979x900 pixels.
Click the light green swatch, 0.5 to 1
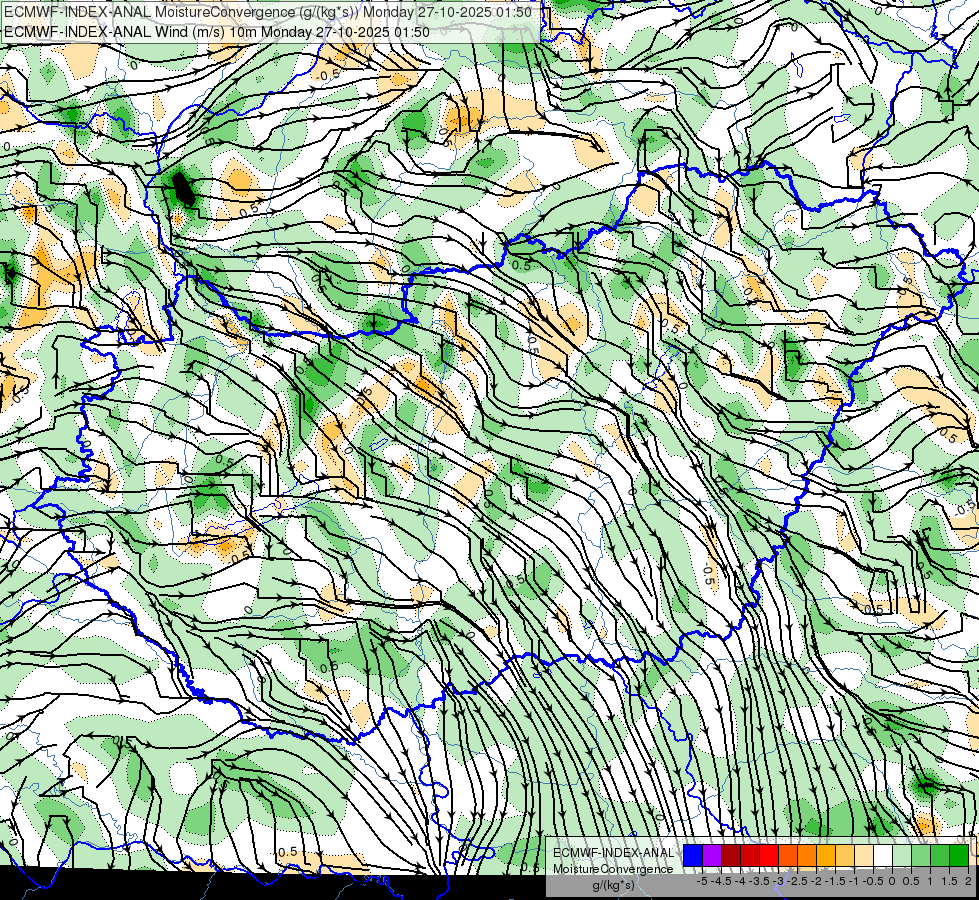pos(921,856)
